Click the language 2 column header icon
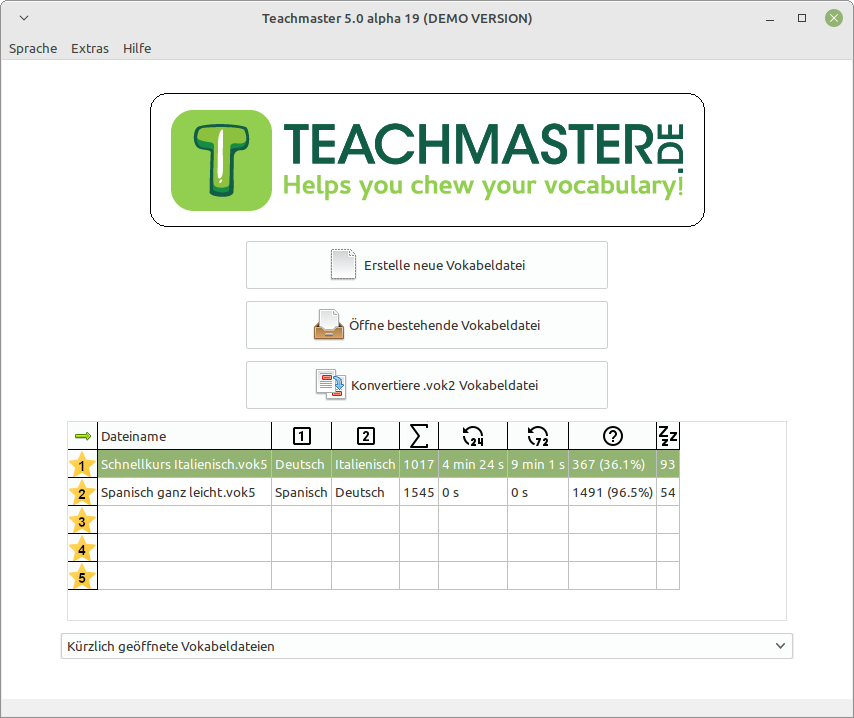854x718 pixels. click(x=365, y=436)
